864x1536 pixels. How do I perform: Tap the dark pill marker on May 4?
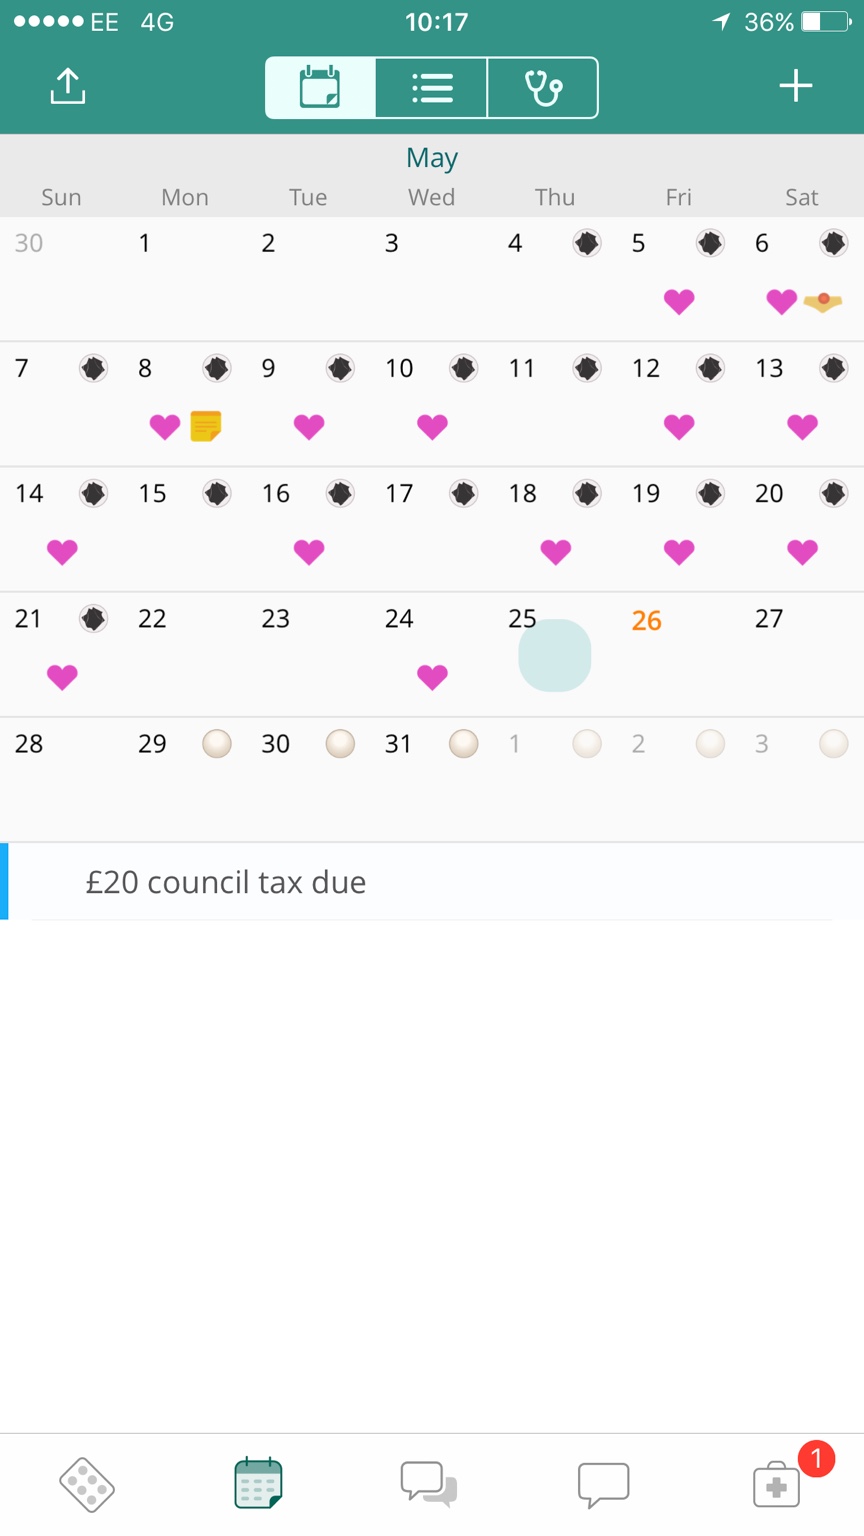[x=587, y=243]
